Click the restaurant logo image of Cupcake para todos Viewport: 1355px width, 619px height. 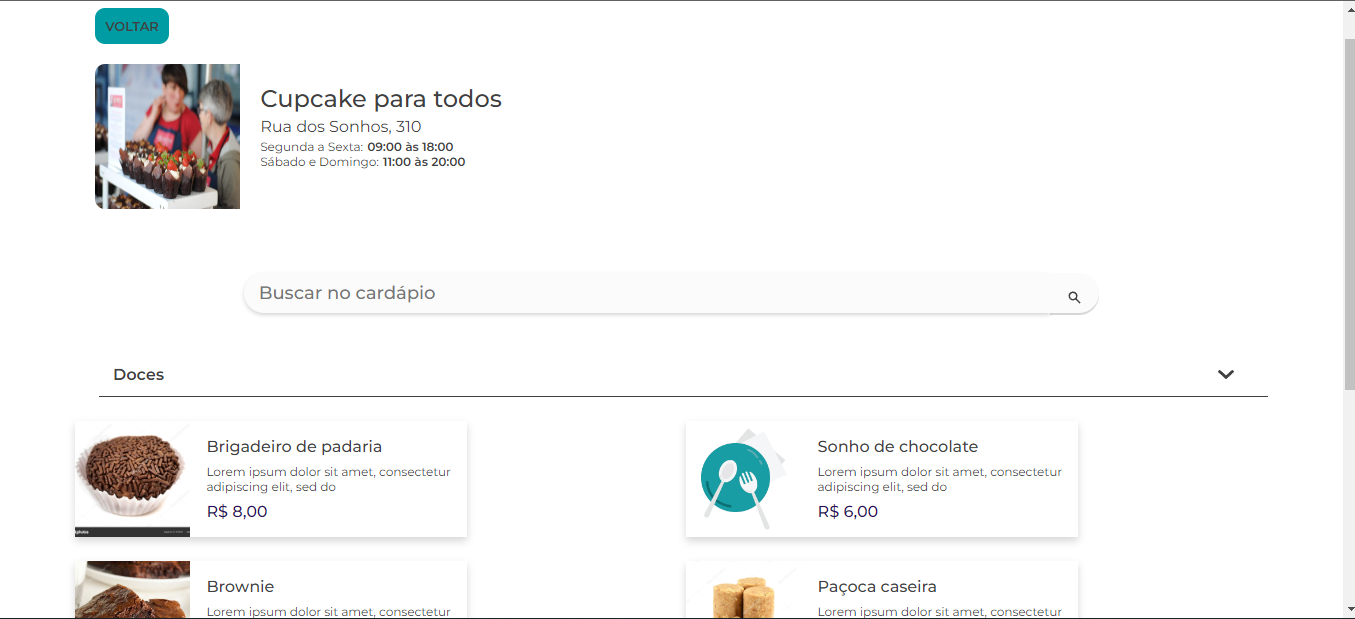(x=167, y=136)
